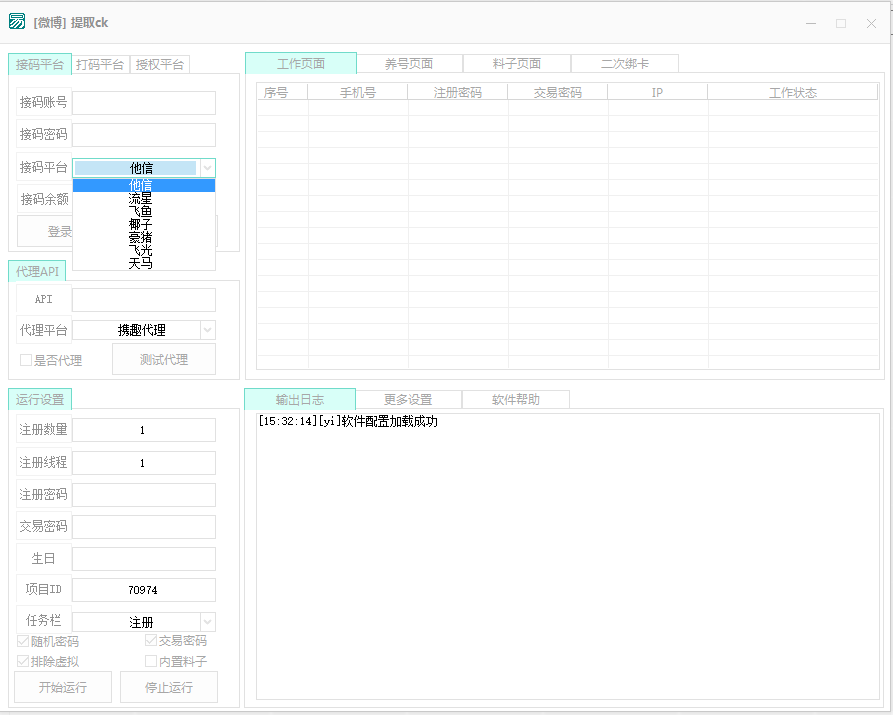Focus the 项目ID field showing 70974
893x715 pixels.
click(x=143, y=590)
